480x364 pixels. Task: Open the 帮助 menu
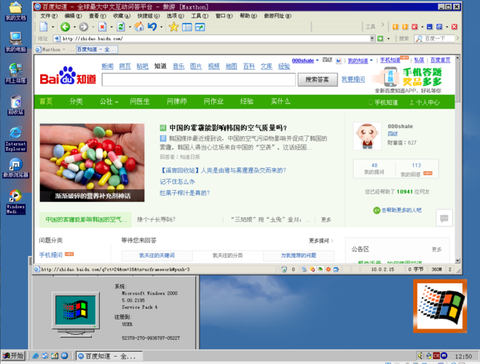pos(248,16)
